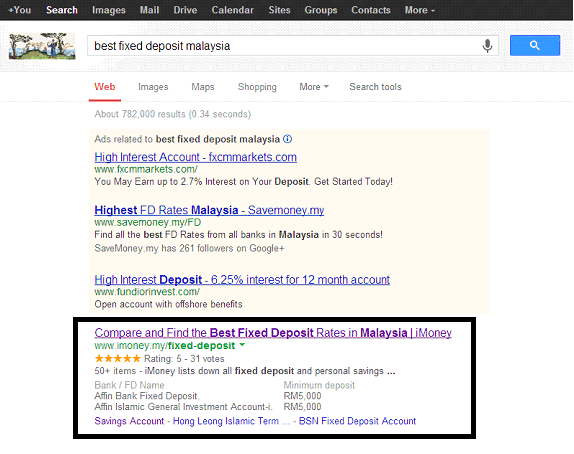Click the ads info circle icon
The height and width of the screenshot is (454, 574).
[288, 139]
